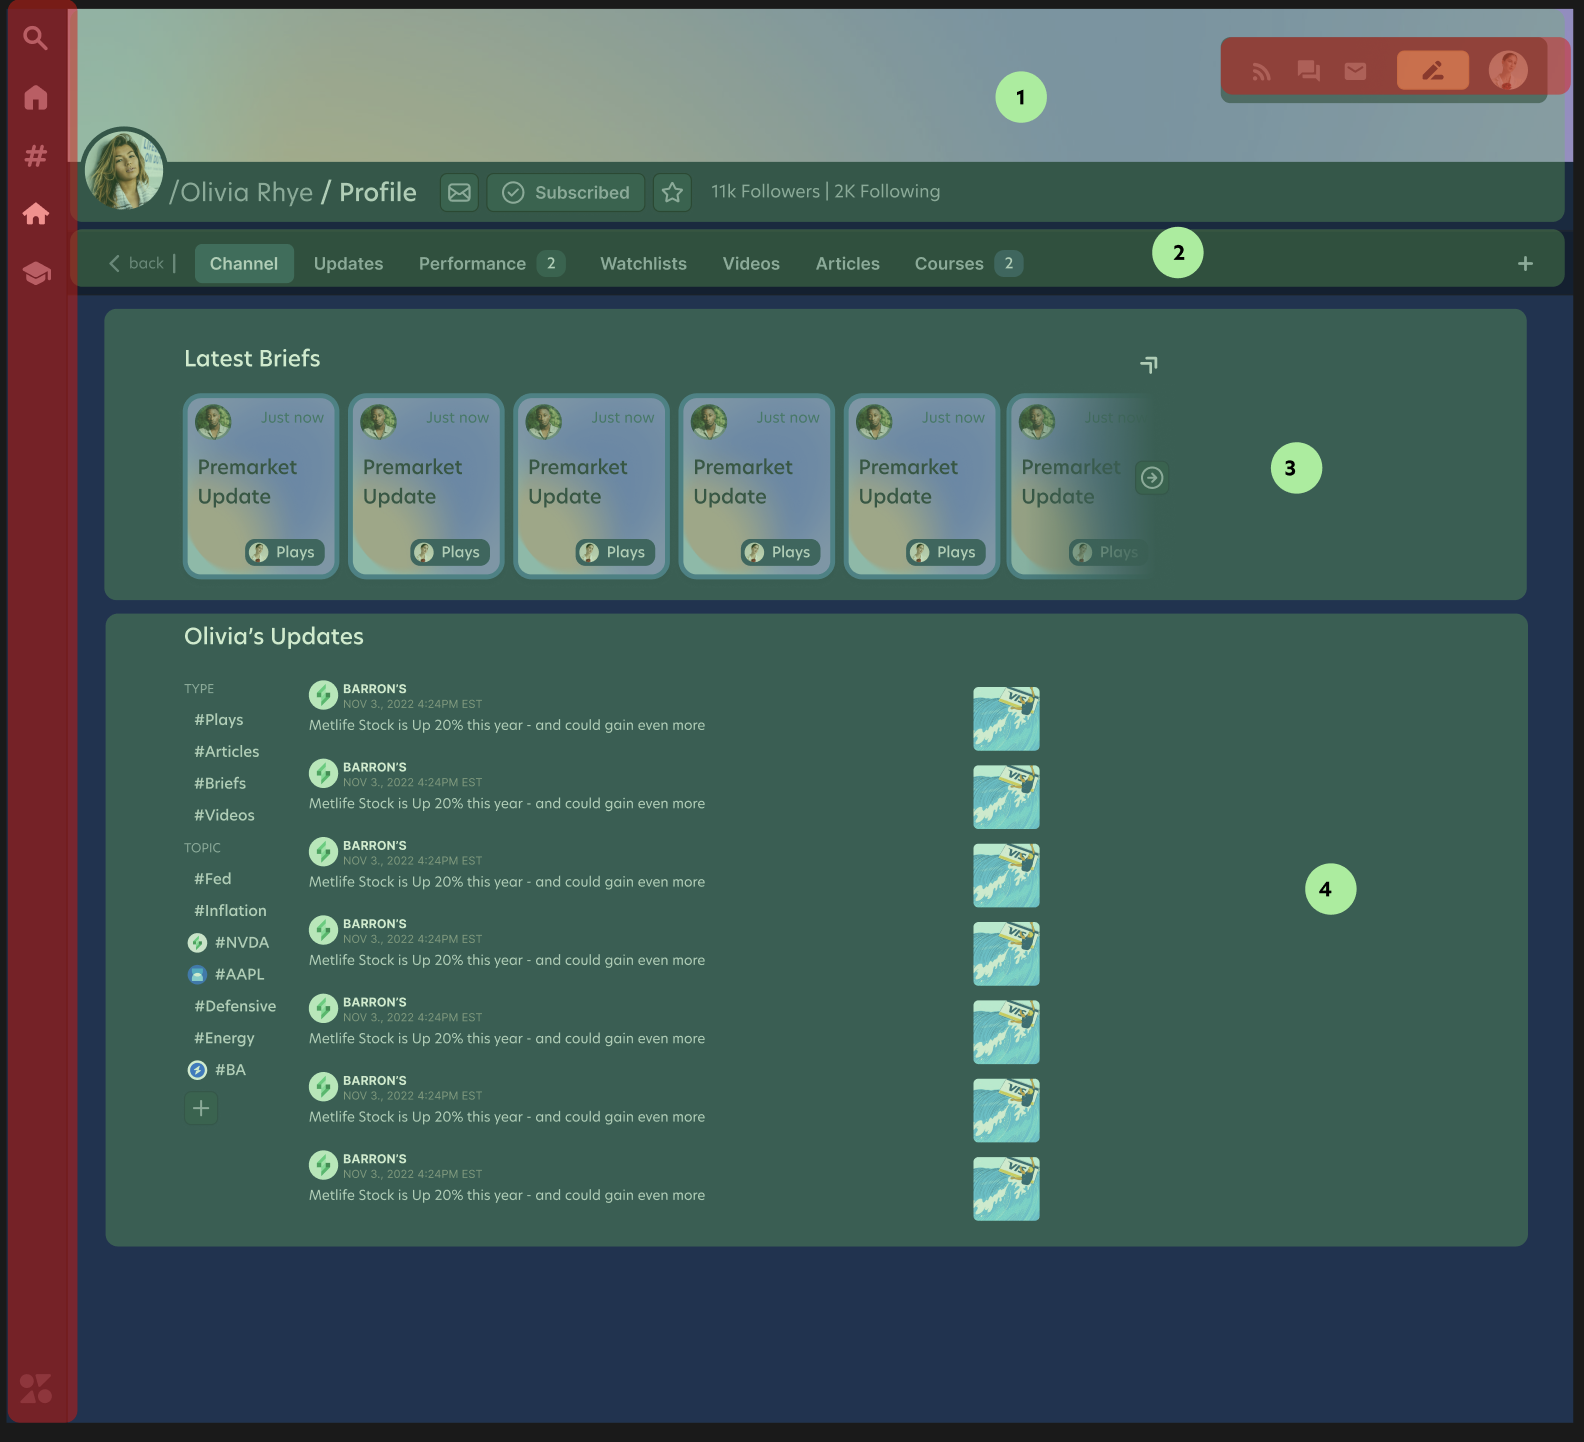The width and height of the screenshot is (1584, 1442).
Task: Click Plays tag on fifth brief card
Action: pos(946,552)
